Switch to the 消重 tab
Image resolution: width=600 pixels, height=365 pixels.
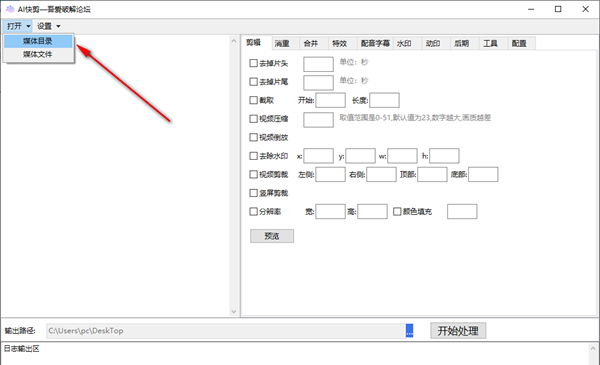point(282,44)
